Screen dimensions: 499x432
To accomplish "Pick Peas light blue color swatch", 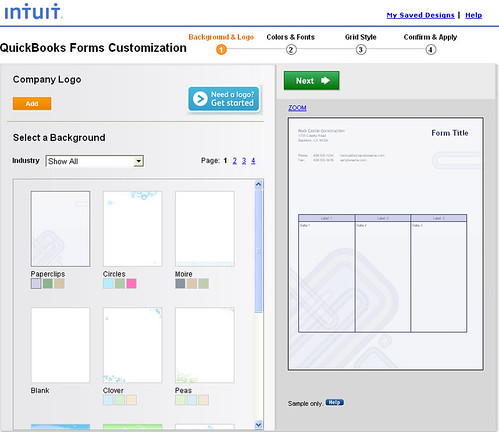I will click(192, 400).
